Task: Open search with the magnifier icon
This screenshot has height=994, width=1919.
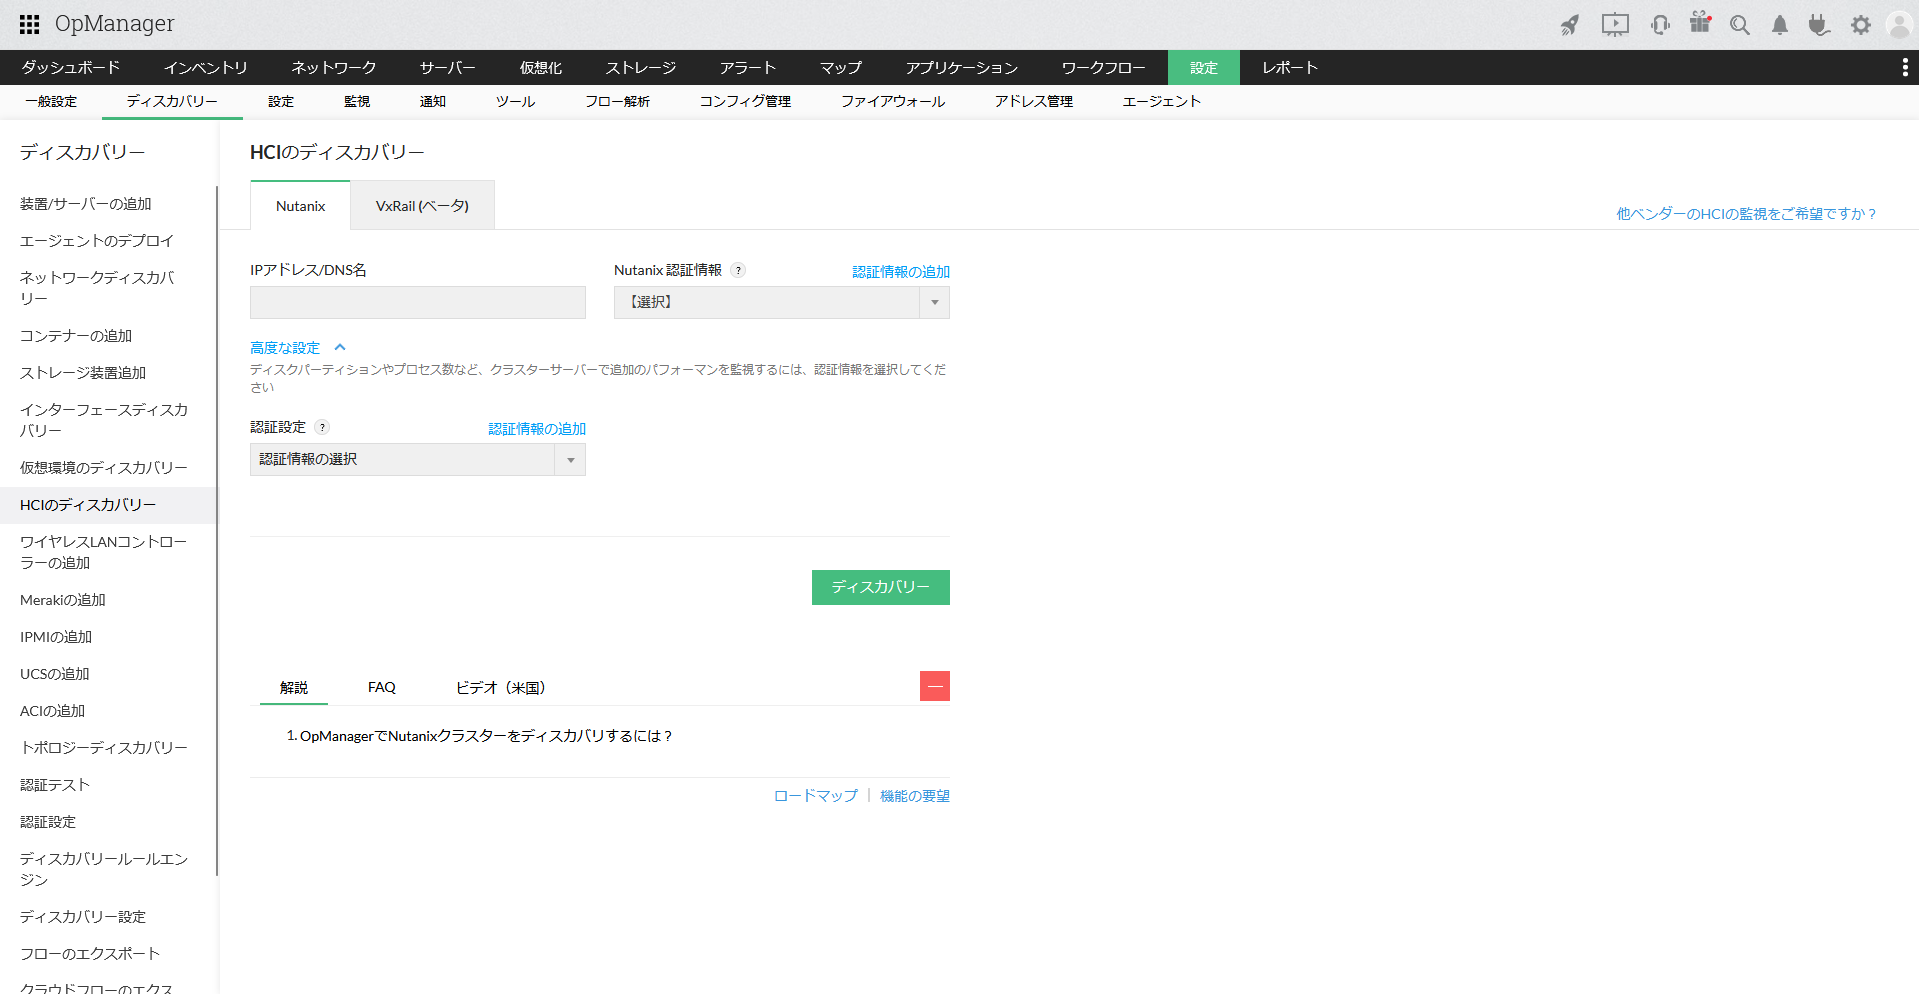Action: click(1740, 25)
